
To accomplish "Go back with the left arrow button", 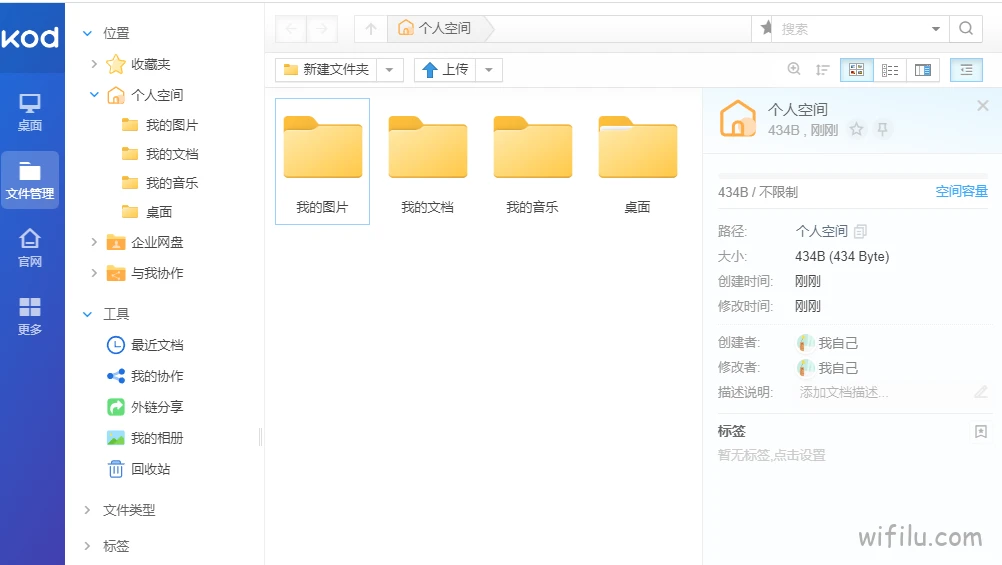I will pyautogui.click(x=291, y=29).
